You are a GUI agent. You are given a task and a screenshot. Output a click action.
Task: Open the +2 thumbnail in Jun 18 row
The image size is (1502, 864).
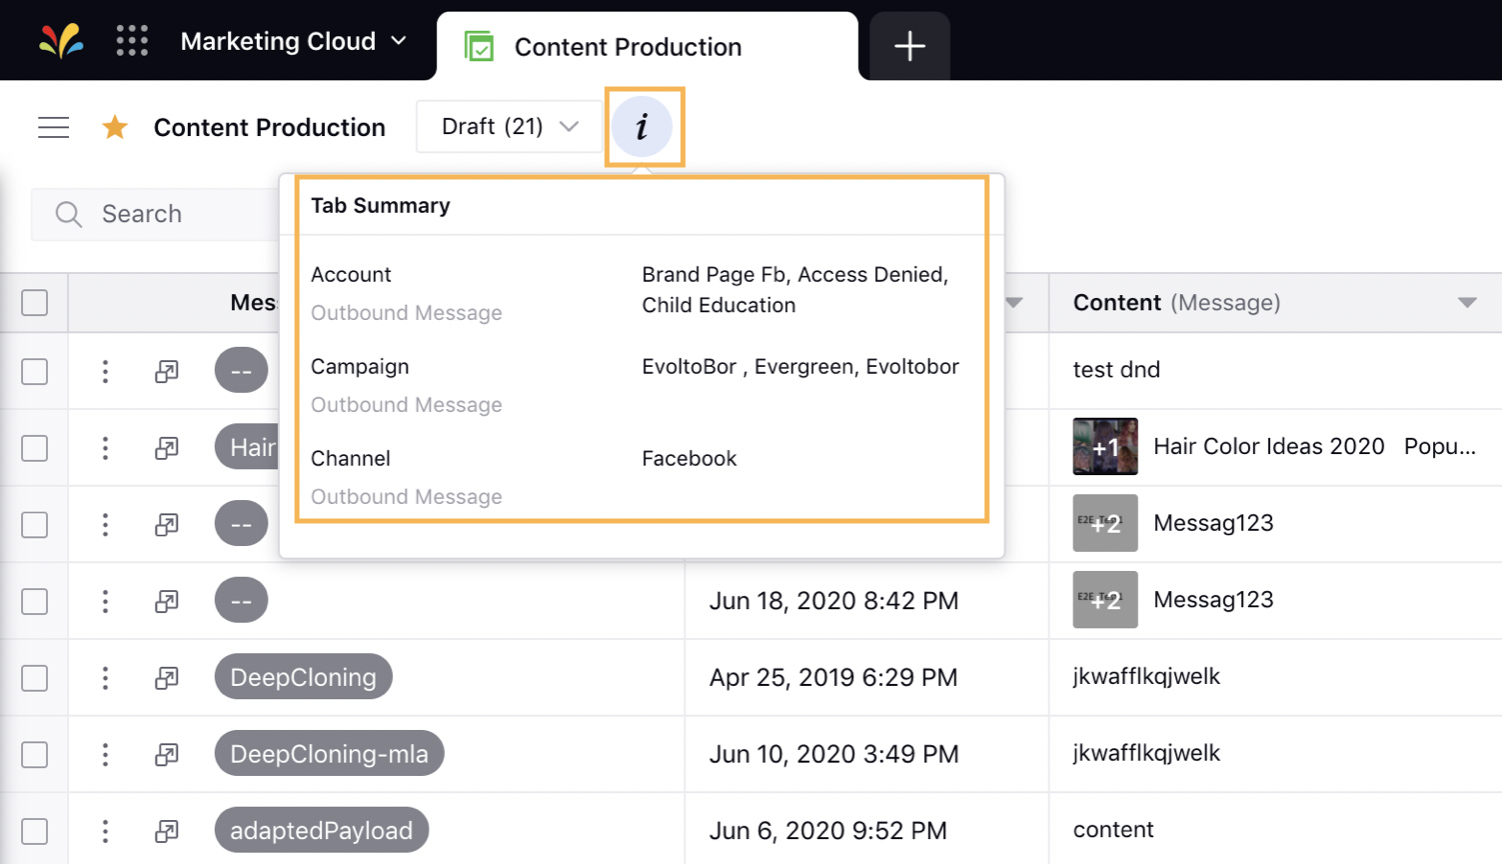click(1105, 599)
